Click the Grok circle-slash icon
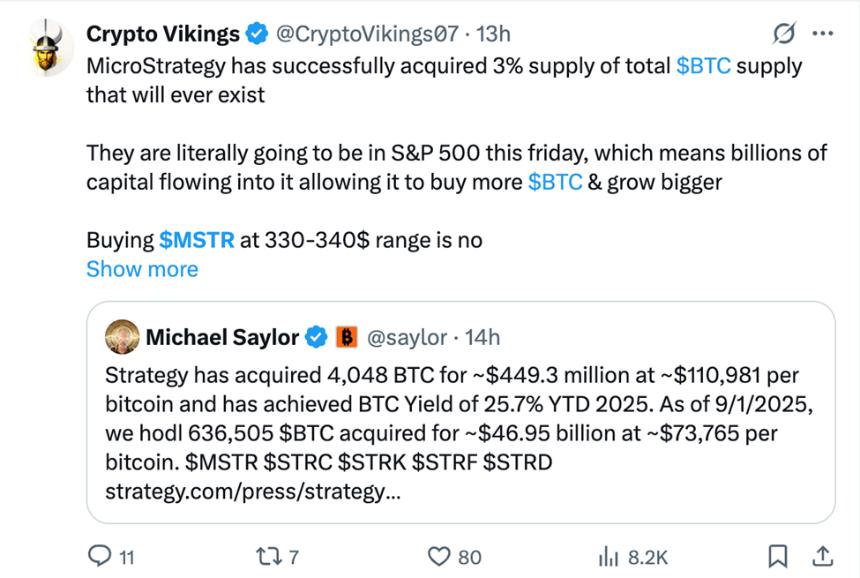860x578 pixels. click(x=785, y=34)
